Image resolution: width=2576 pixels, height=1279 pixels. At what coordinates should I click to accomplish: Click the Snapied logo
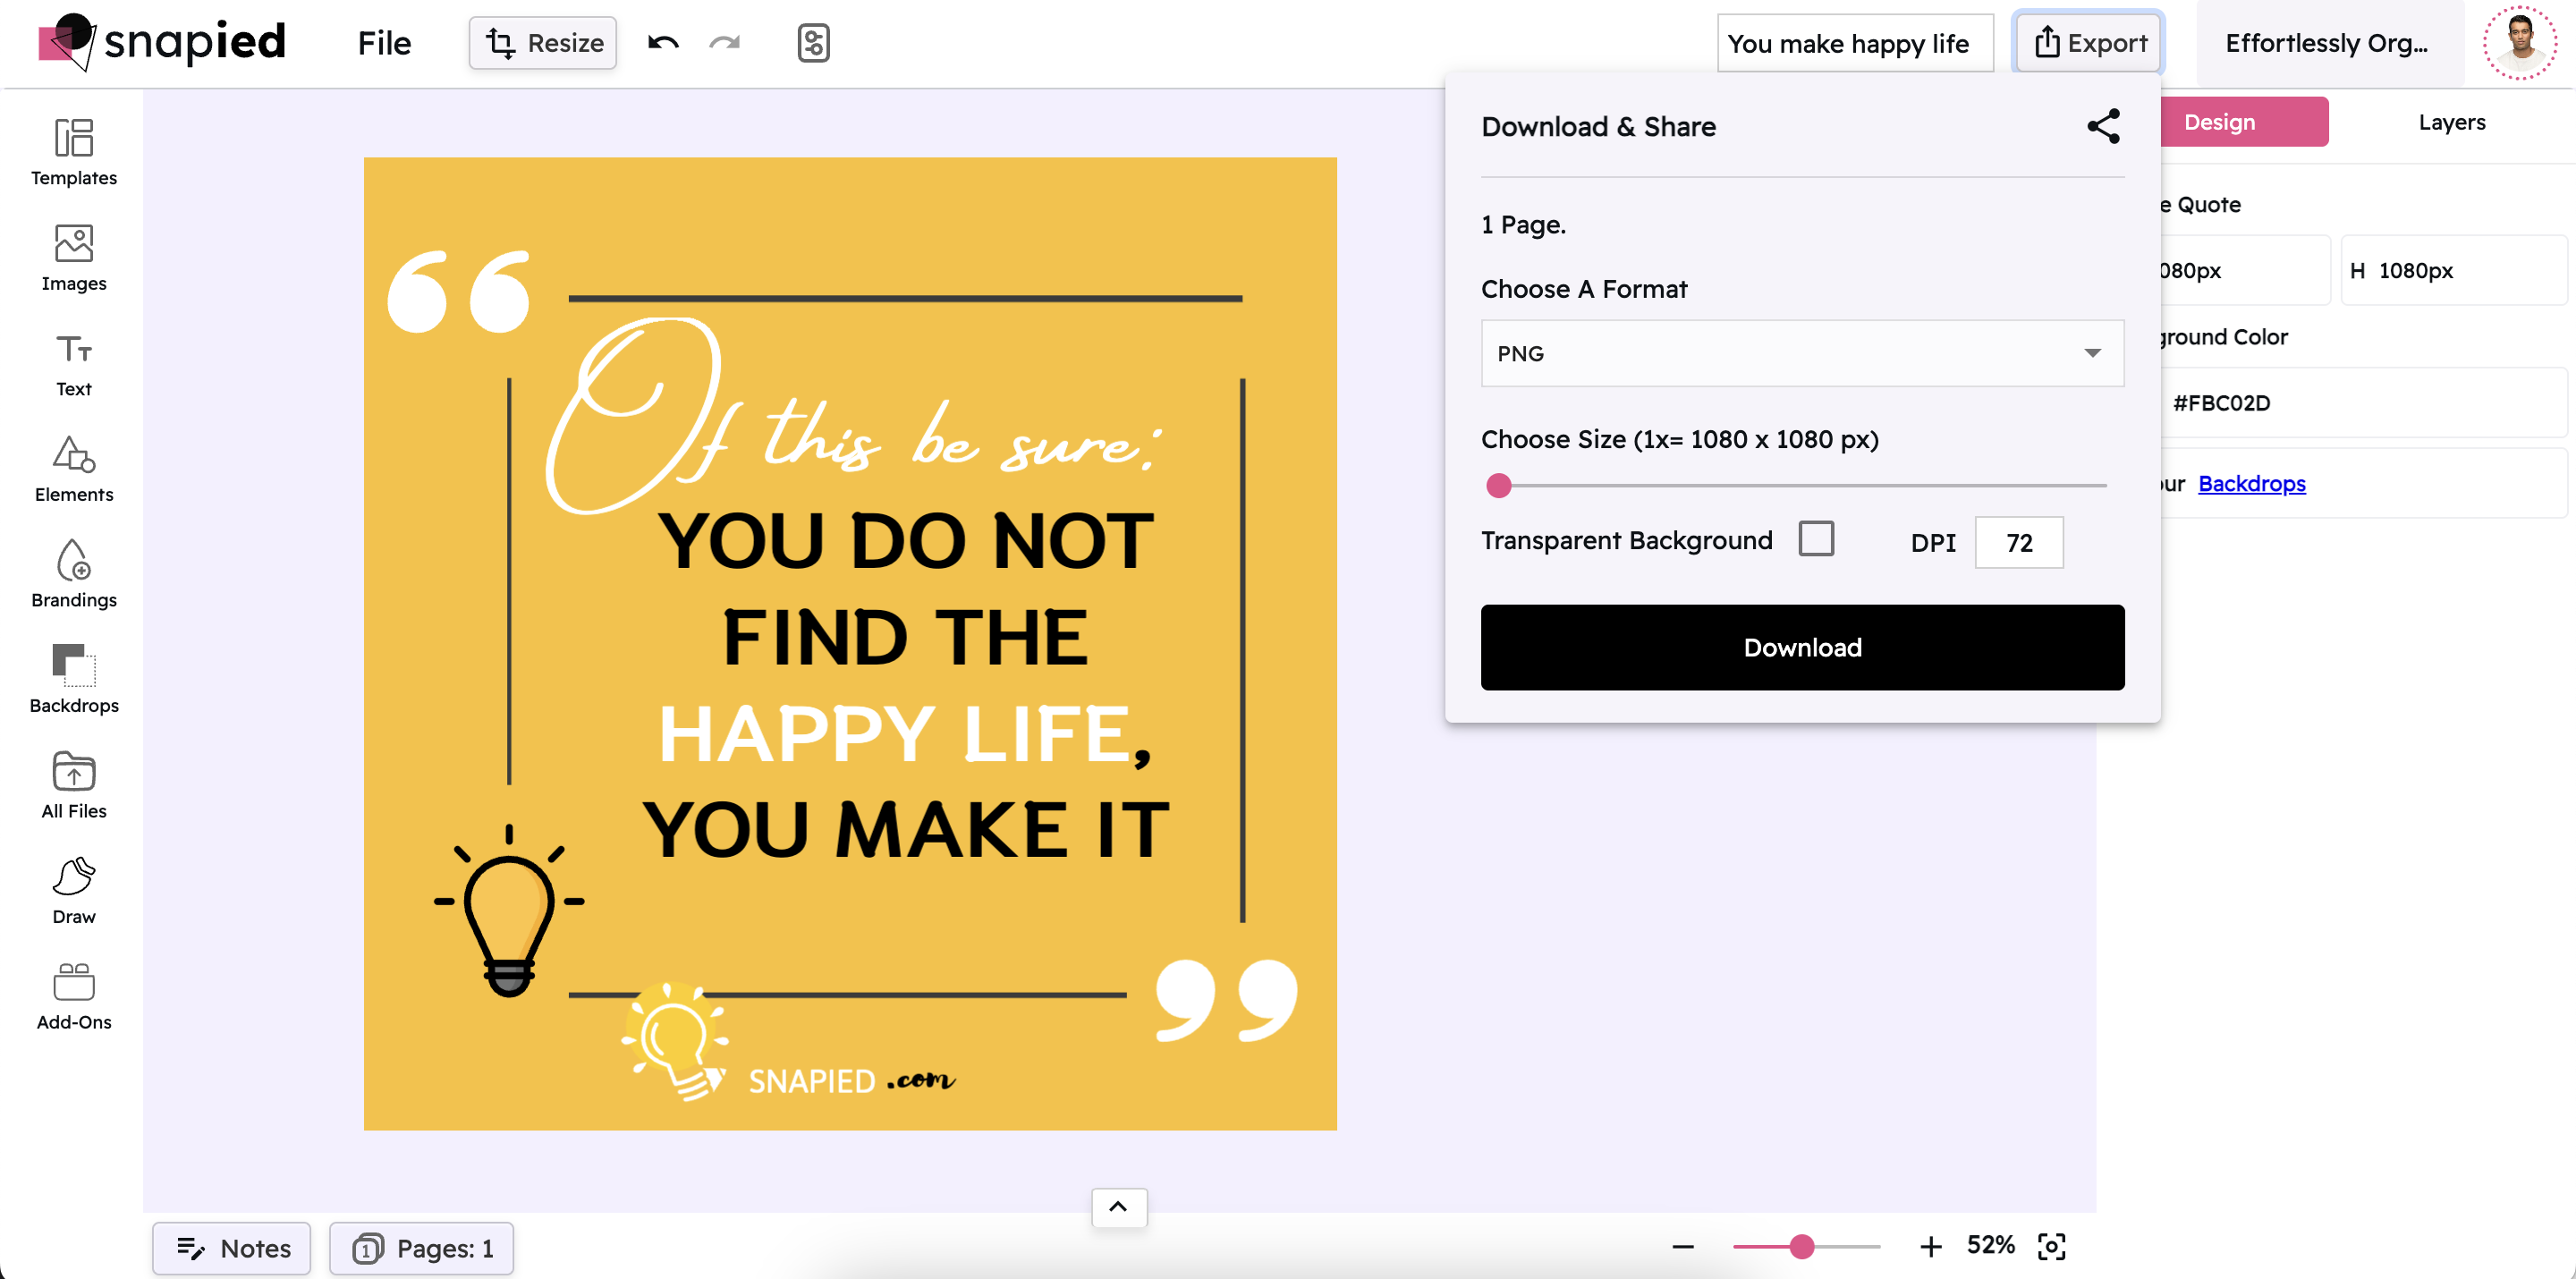[163, 42]
